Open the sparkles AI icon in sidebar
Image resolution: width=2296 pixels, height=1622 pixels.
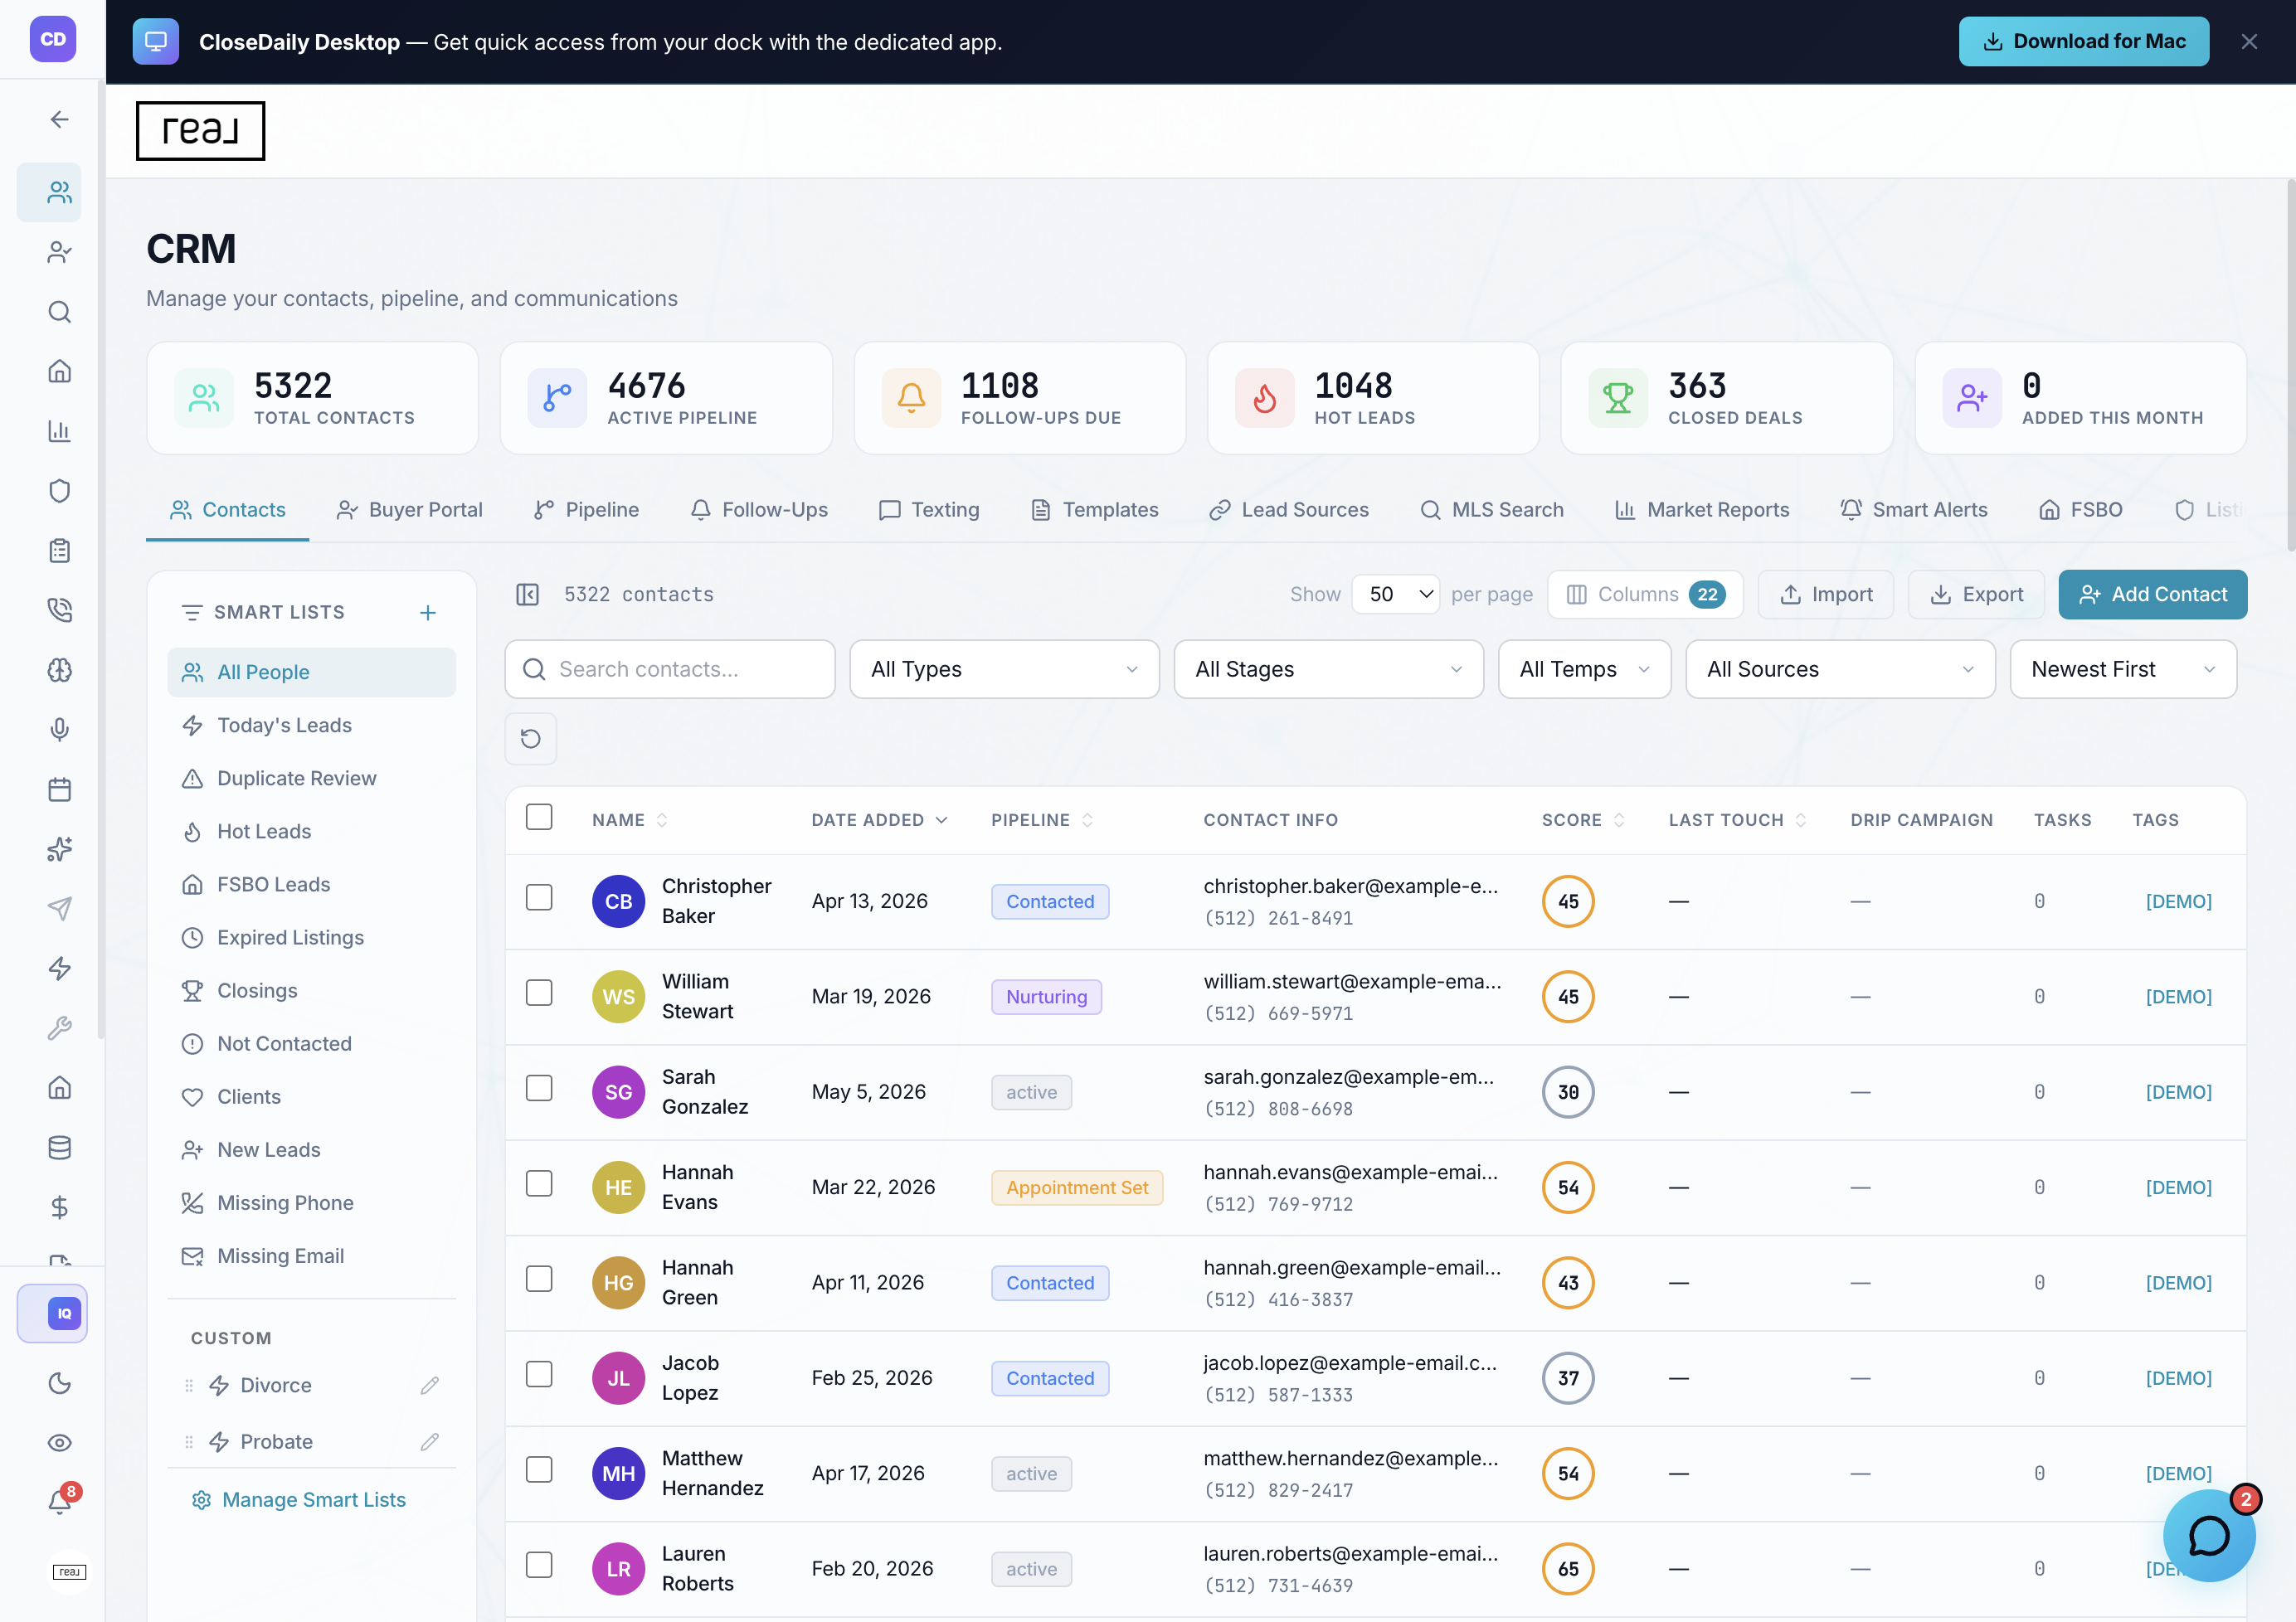59,849
